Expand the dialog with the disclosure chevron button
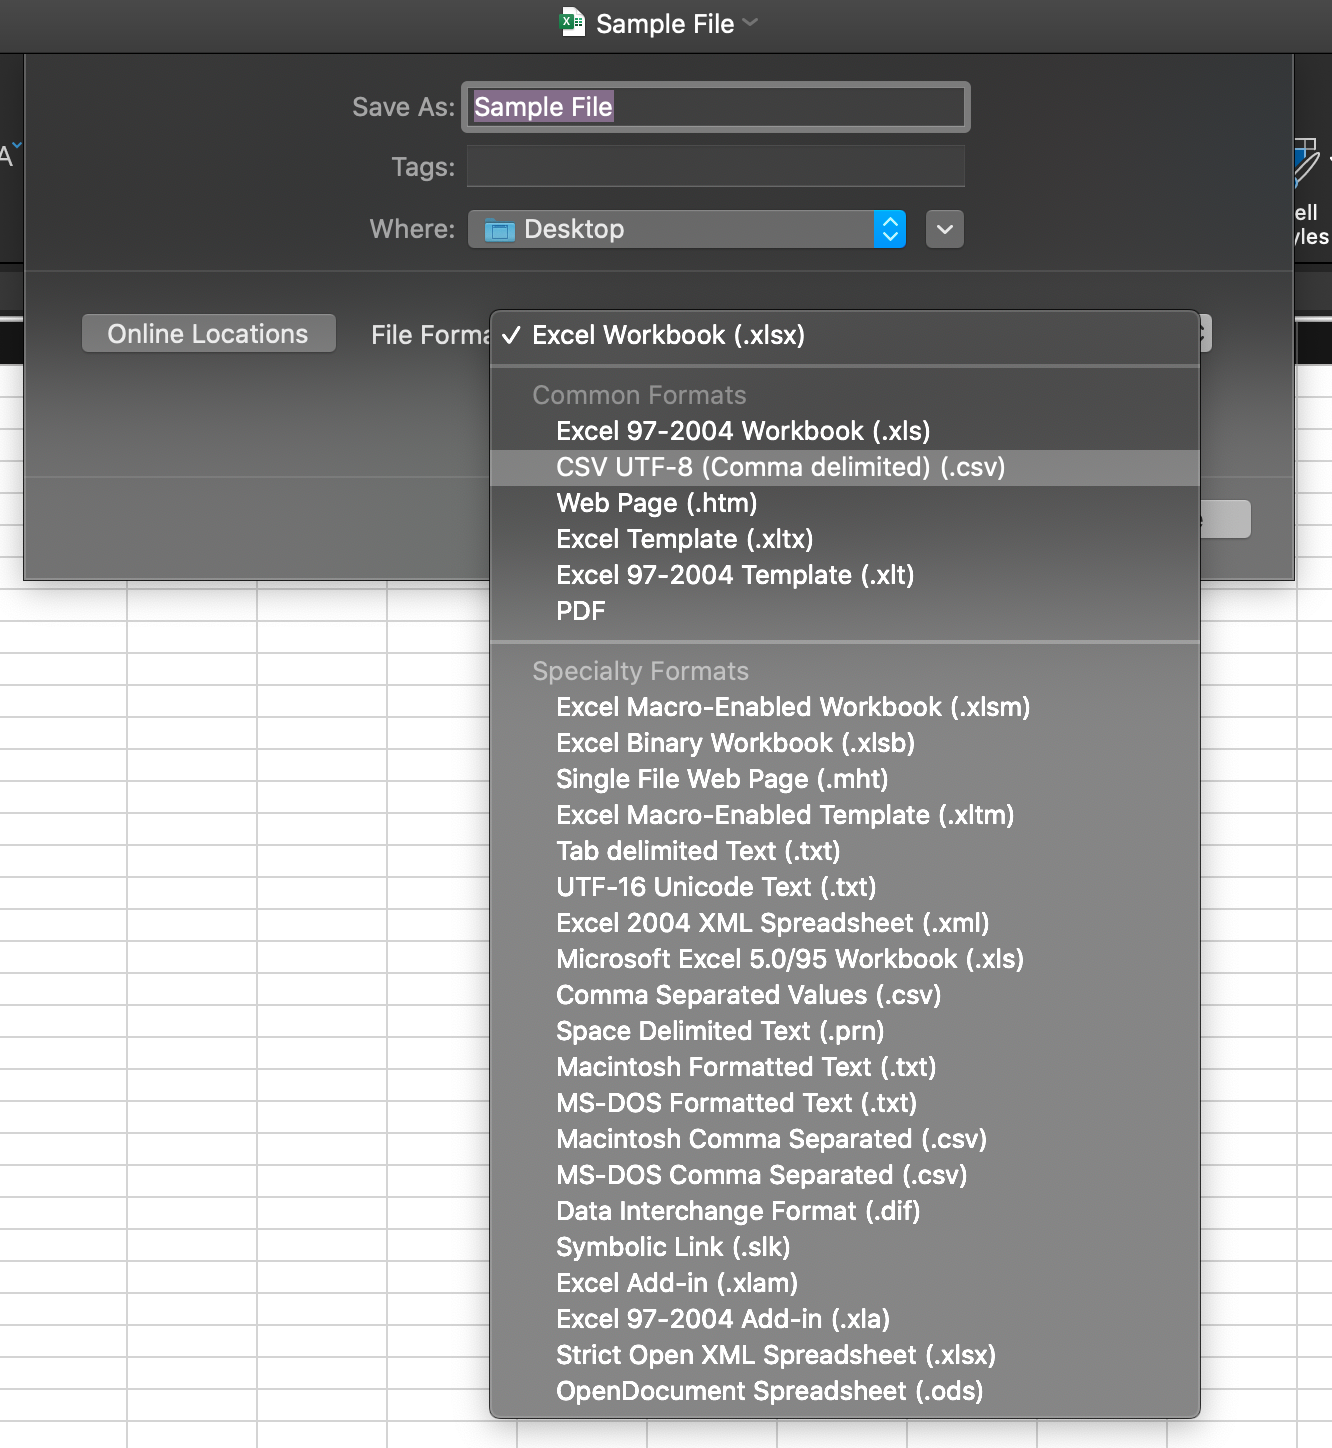Viewport: 1332px width, 1448px height. point(944,229)
